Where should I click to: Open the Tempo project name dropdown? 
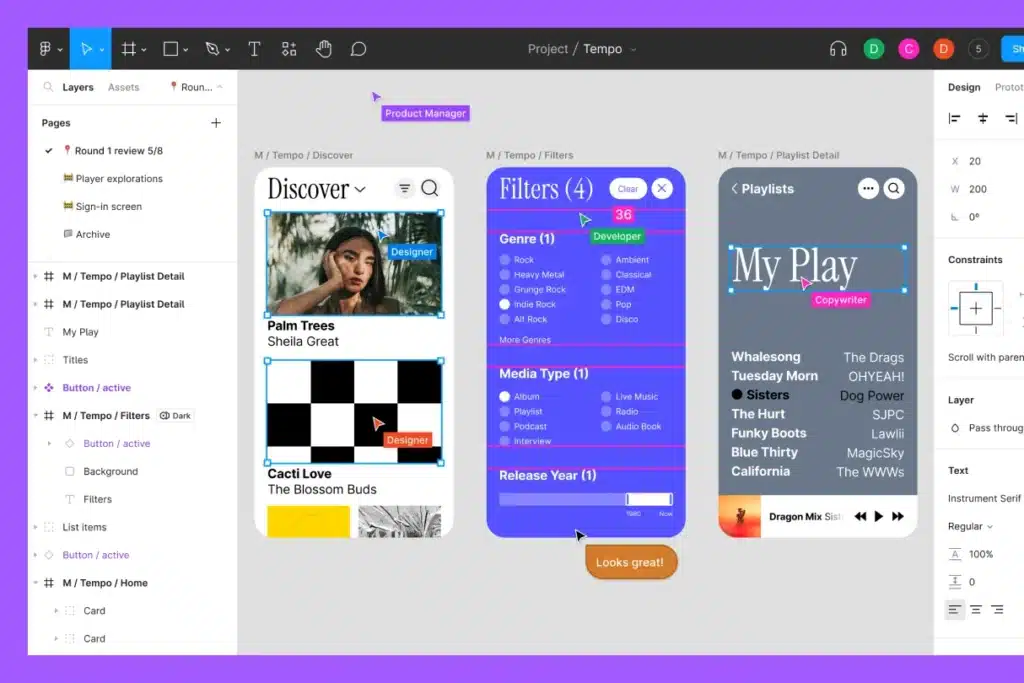pyautogui.click(x=633, y=50)
